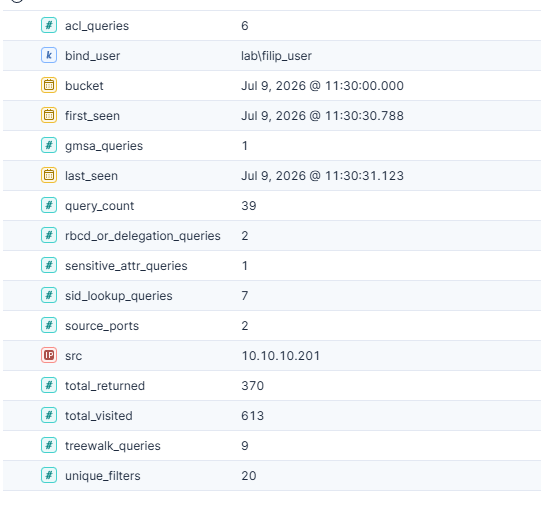Select the sid_lookup_queries field name

coord(119,296)
